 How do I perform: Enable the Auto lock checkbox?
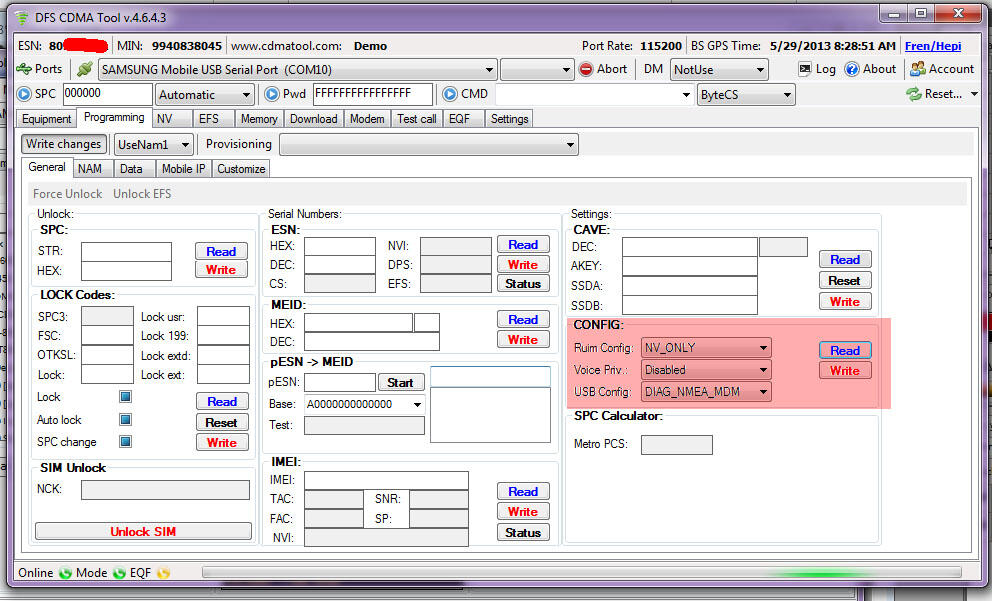coord(126,420)
